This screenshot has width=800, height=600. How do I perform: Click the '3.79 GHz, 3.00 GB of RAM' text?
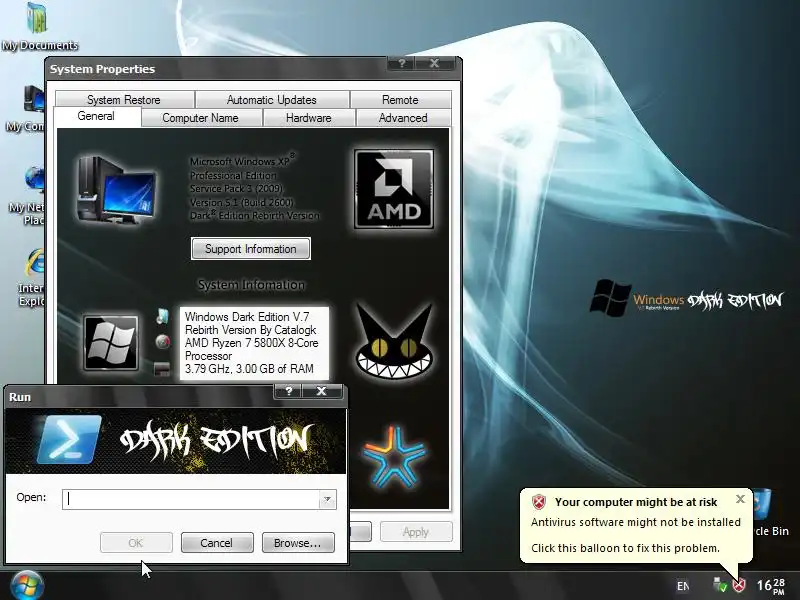click(249, 368)
